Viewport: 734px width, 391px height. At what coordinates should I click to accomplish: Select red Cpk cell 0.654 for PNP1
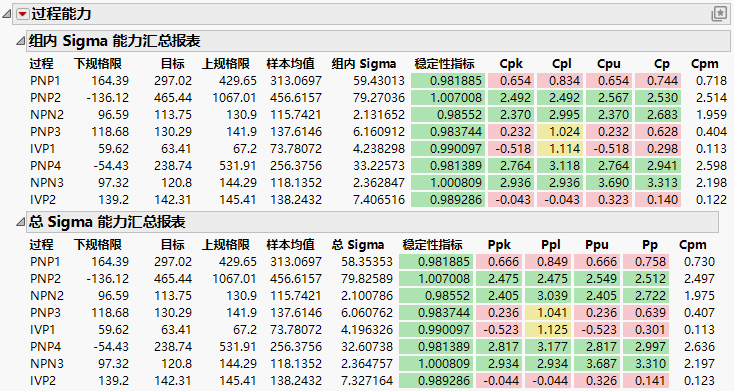click(511, 81)
